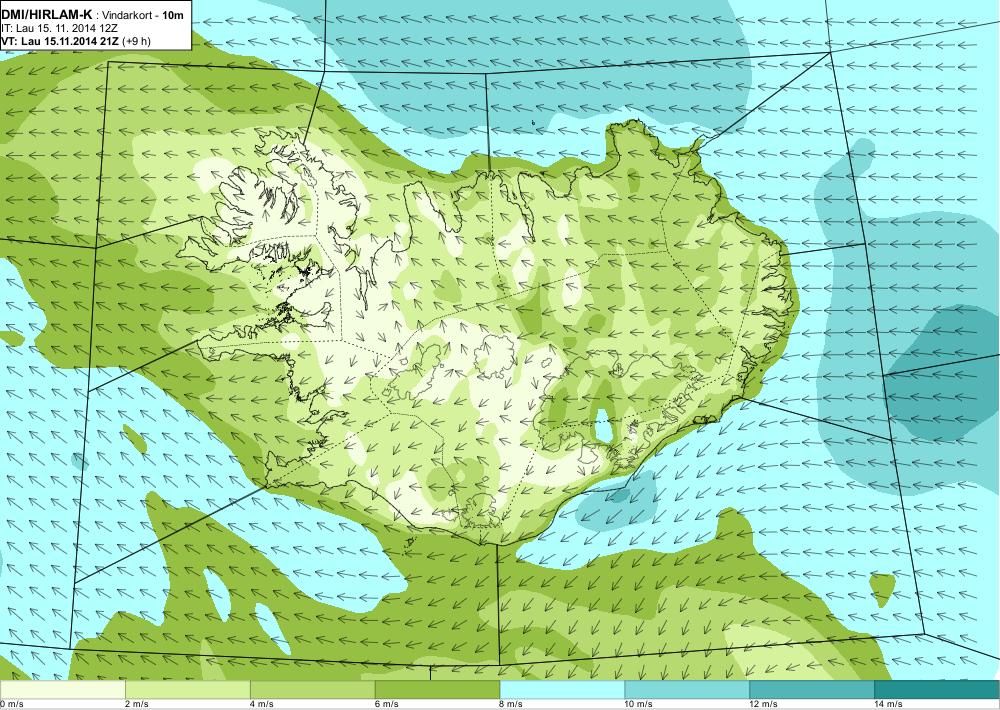This screenshot has height=710, width=1000.
Task: Click the 'VT: Lau 15.11.2014 21Z' line
Action: [60, 41]
